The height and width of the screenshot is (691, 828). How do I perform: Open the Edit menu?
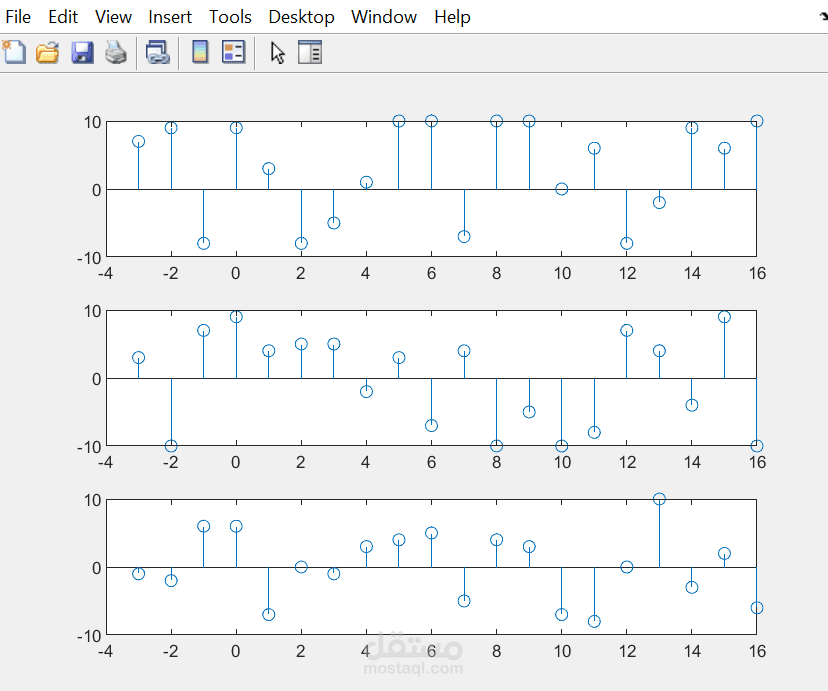(63, 17)
